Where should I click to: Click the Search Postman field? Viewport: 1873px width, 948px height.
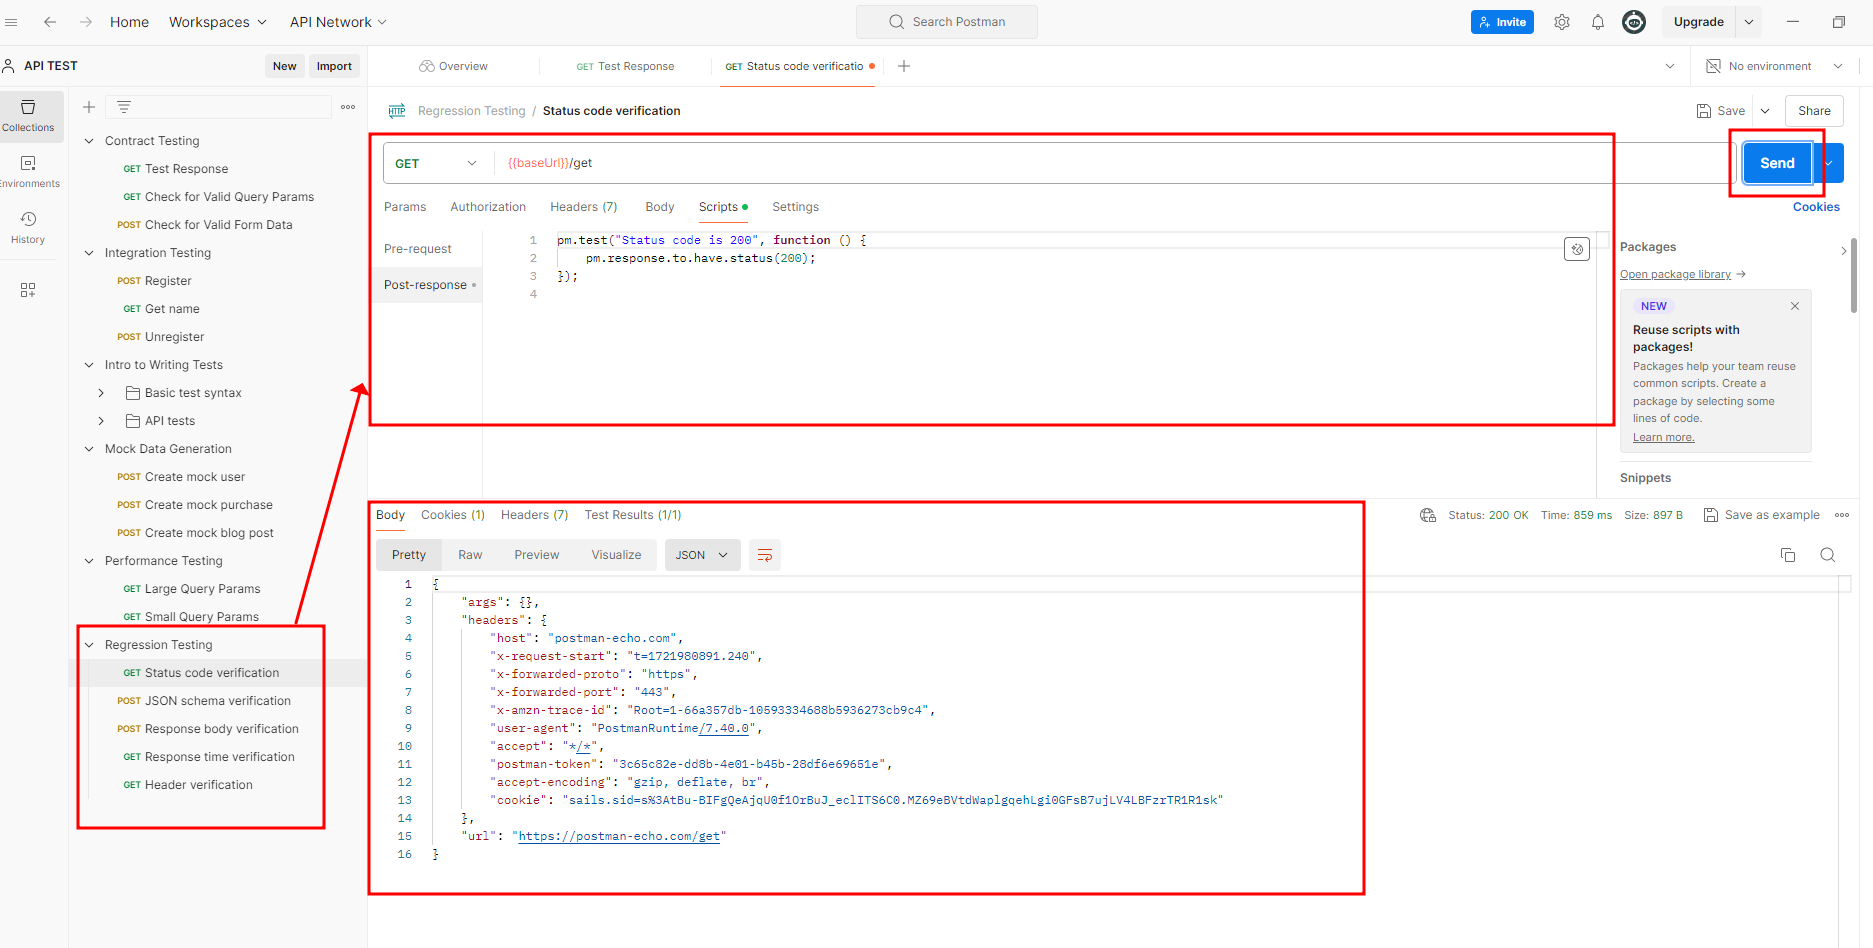[947, 22]
